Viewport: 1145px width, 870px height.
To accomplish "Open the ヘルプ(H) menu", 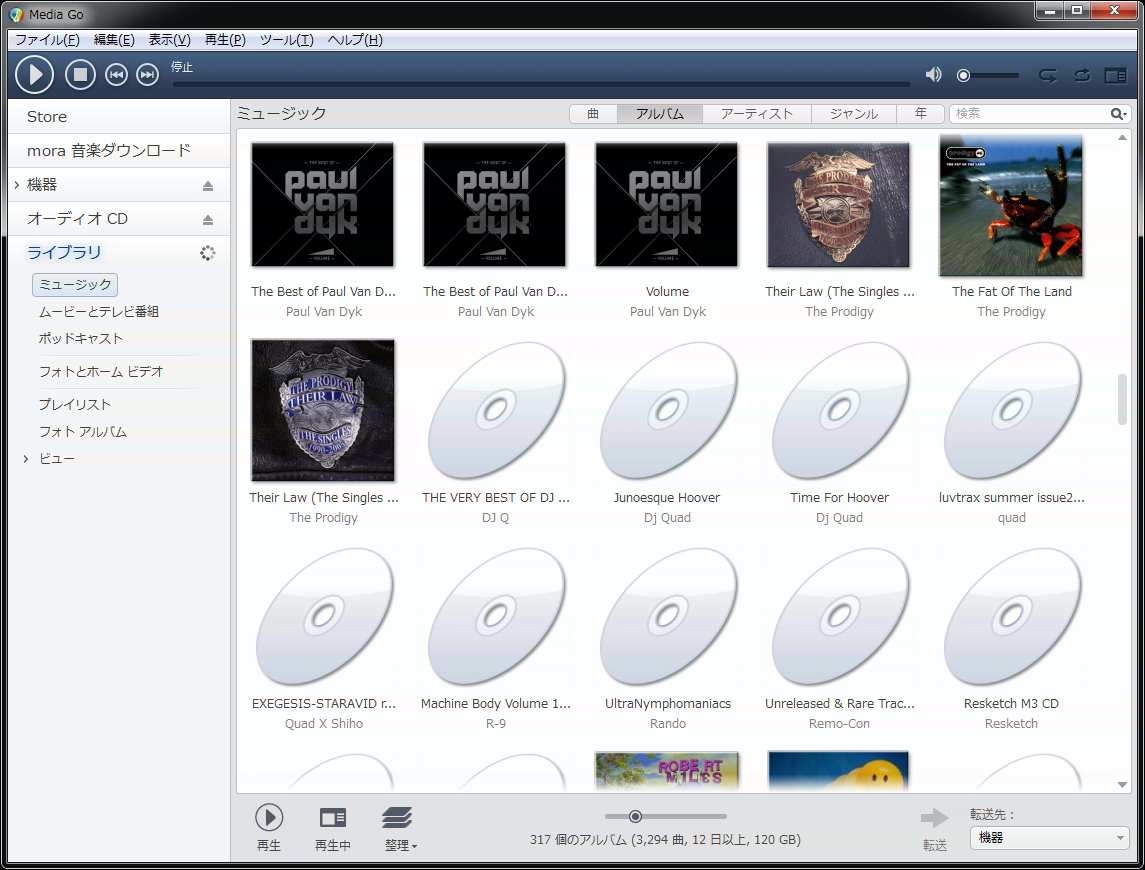I will tap(355, 39).
